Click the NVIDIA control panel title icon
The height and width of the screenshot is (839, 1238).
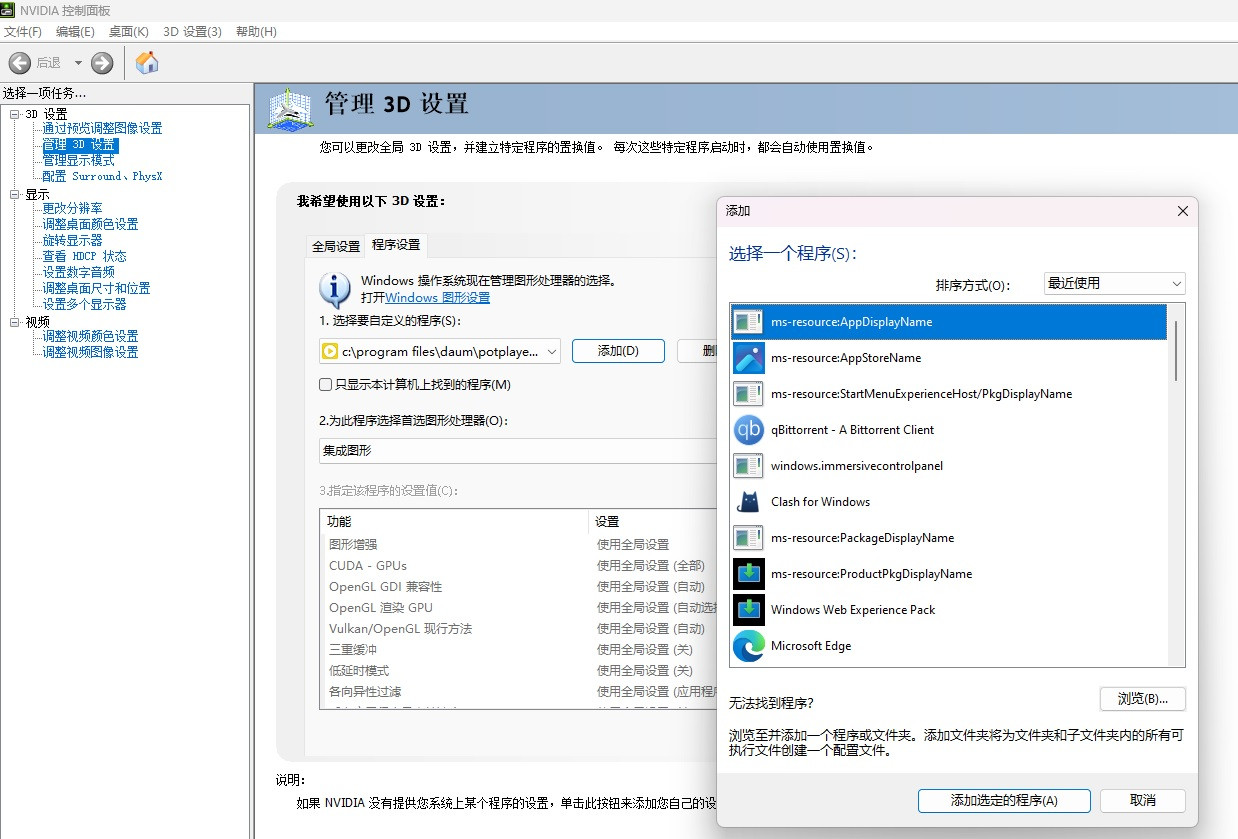pyautogui.click(x=8, y=10)
